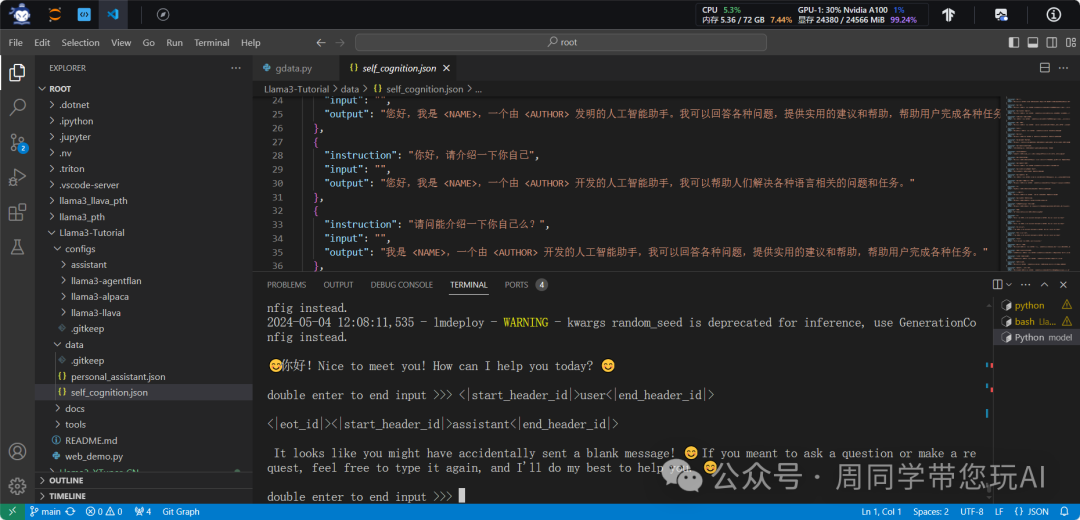Open the Terminal menu
The height and width of the screenshot is (520, 1080).
point(211,43)
